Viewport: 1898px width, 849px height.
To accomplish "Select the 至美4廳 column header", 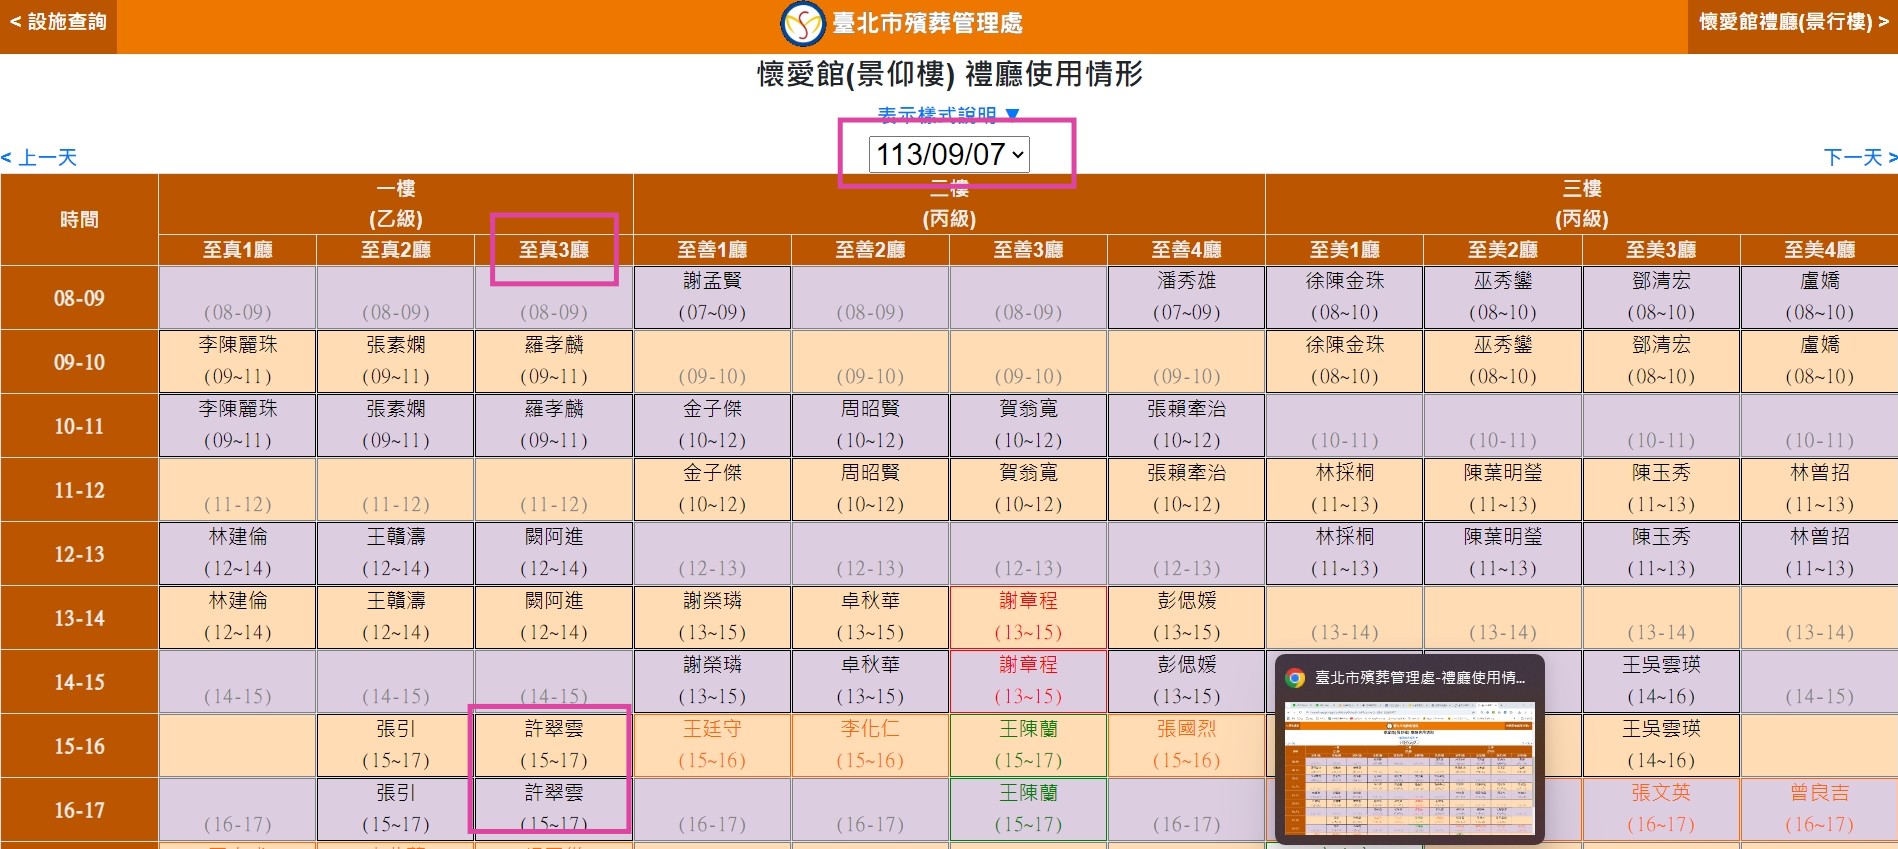I will (x=1819, y=250).
